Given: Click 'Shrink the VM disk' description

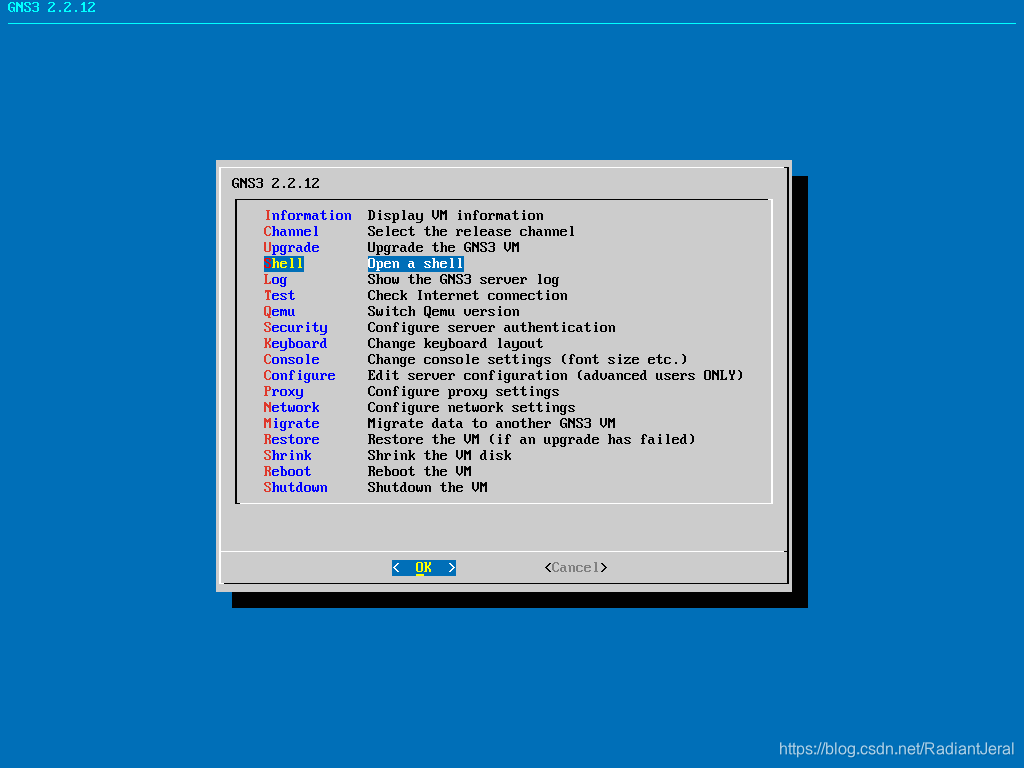Looking at the screenshot, I should pyautogui.click(x=440, y=456).
